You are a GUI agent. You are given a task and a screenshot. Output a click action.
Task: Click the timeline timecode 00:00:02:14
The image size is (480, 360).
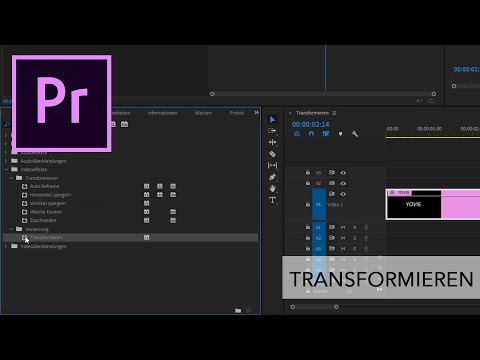coord(310,124)
